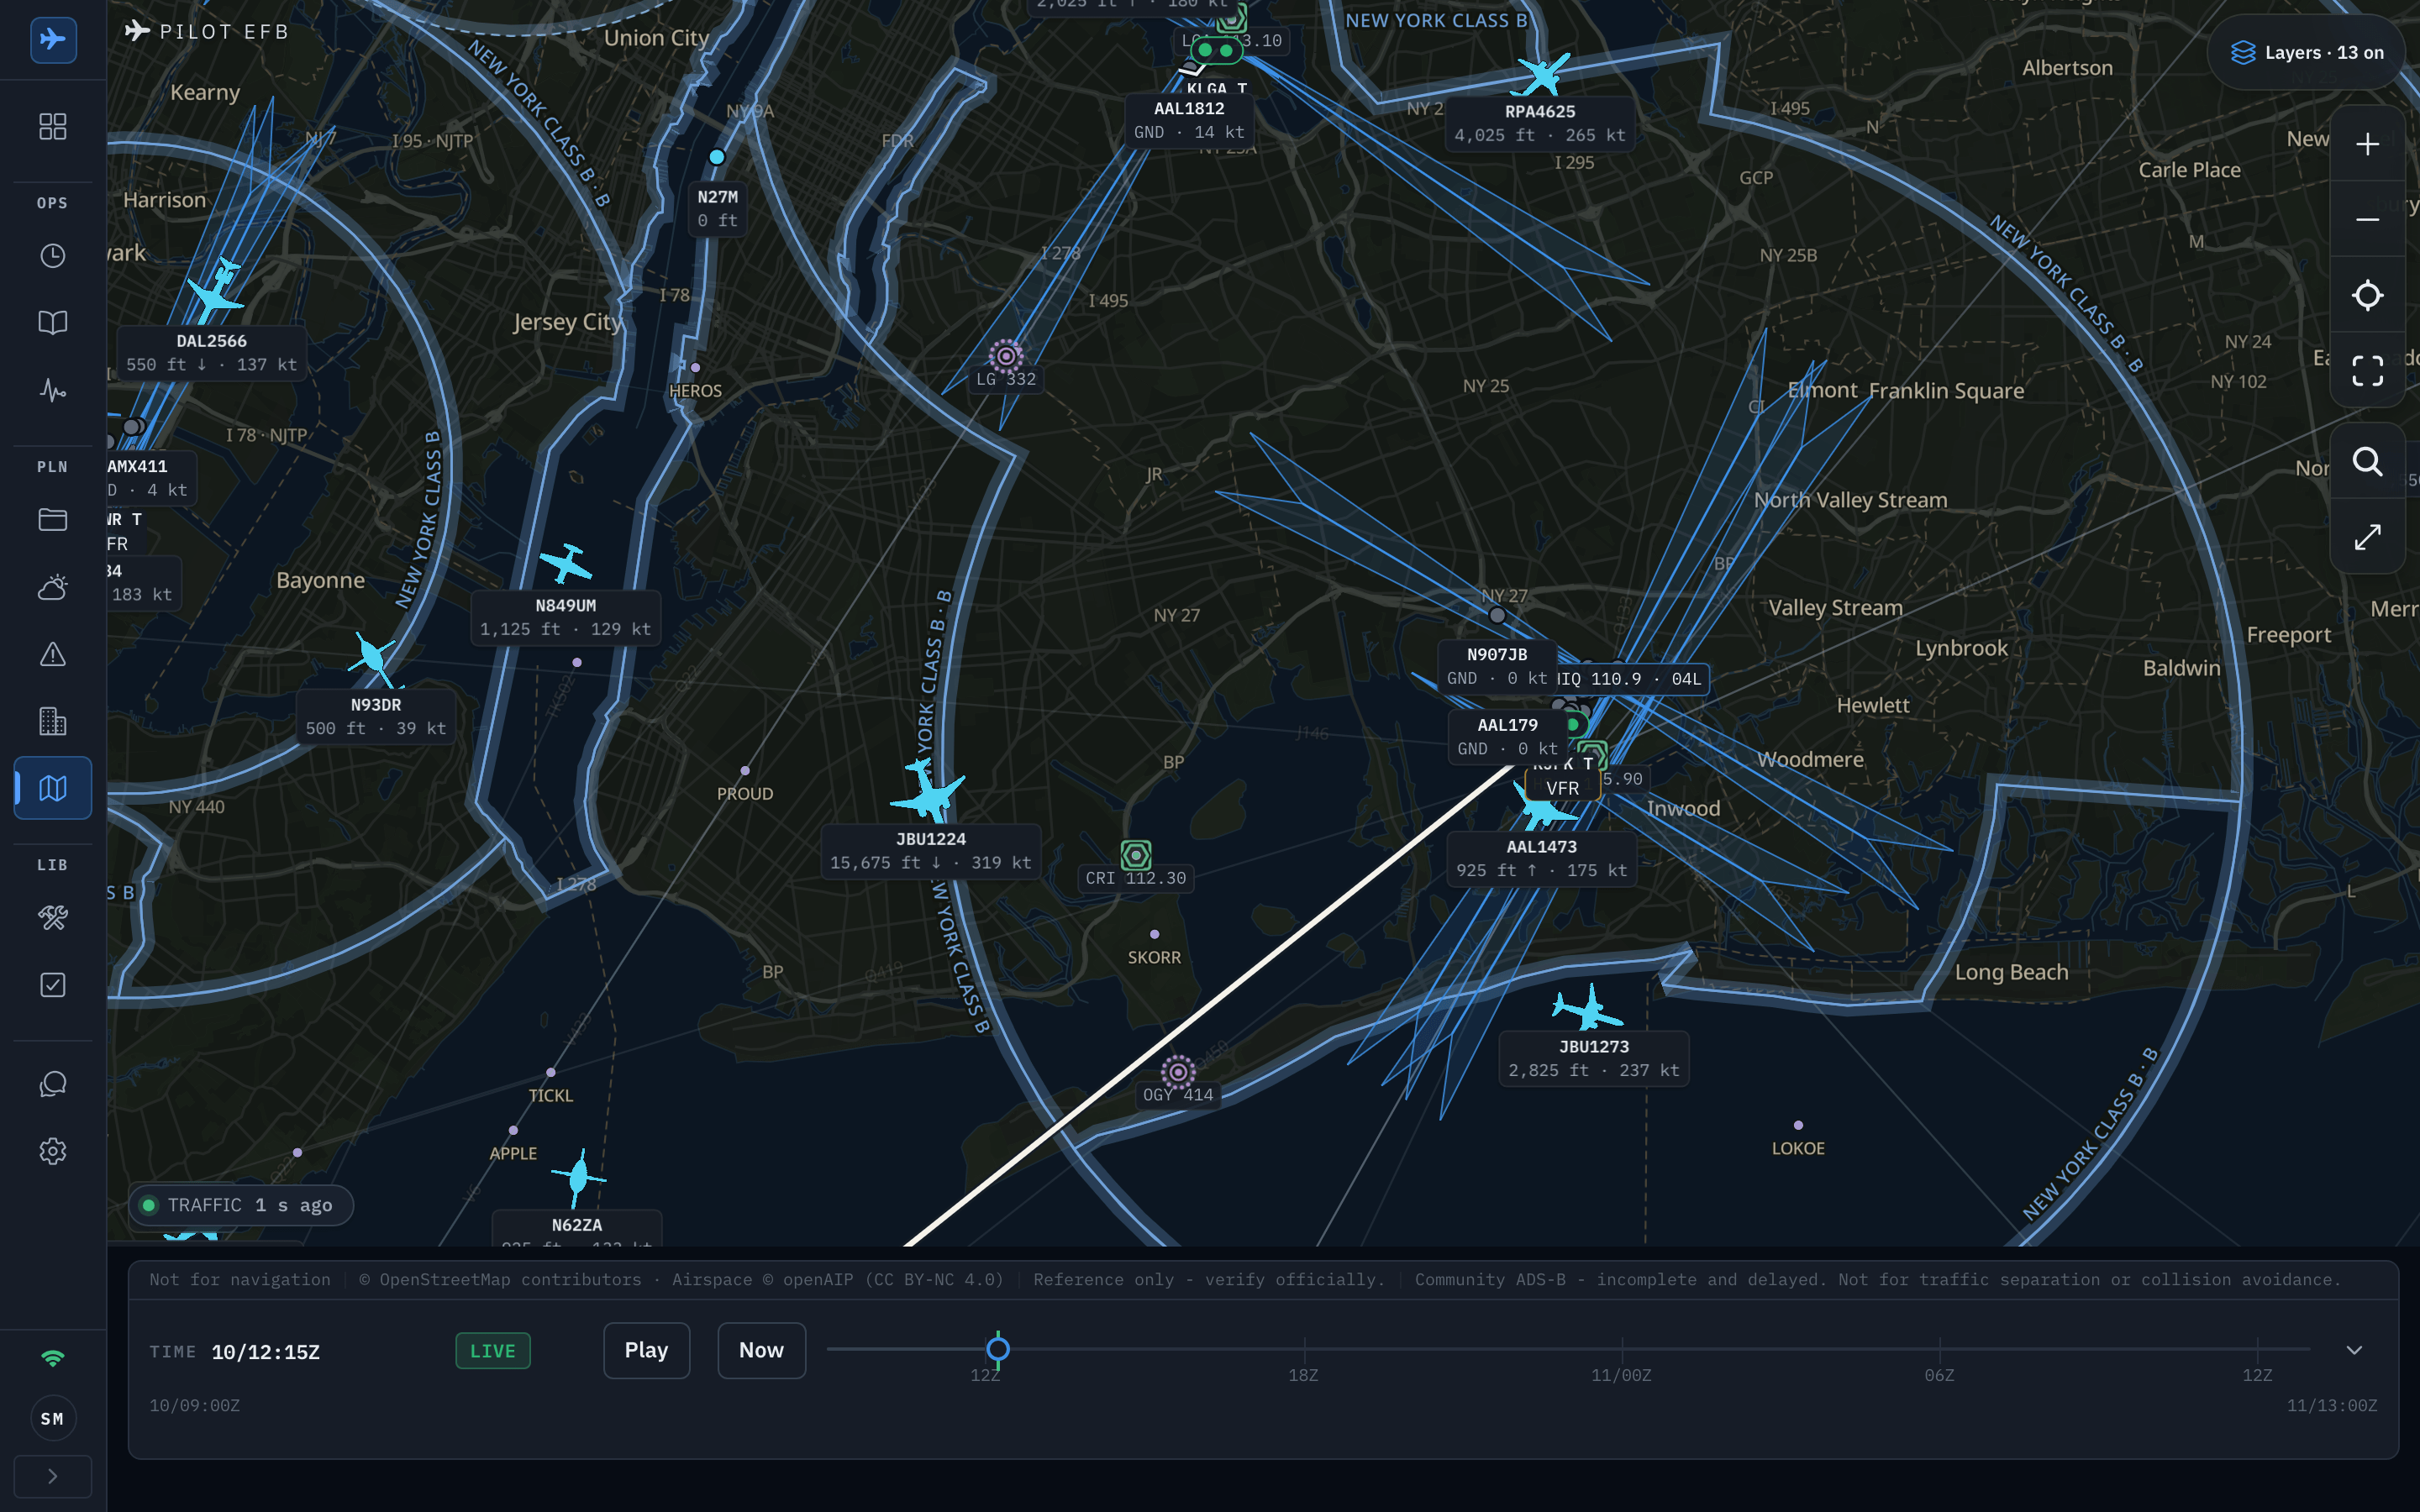Click the AAL1473 traffic label
Viewport: 2420px width, 1512px height.
tap(1542, 859)
